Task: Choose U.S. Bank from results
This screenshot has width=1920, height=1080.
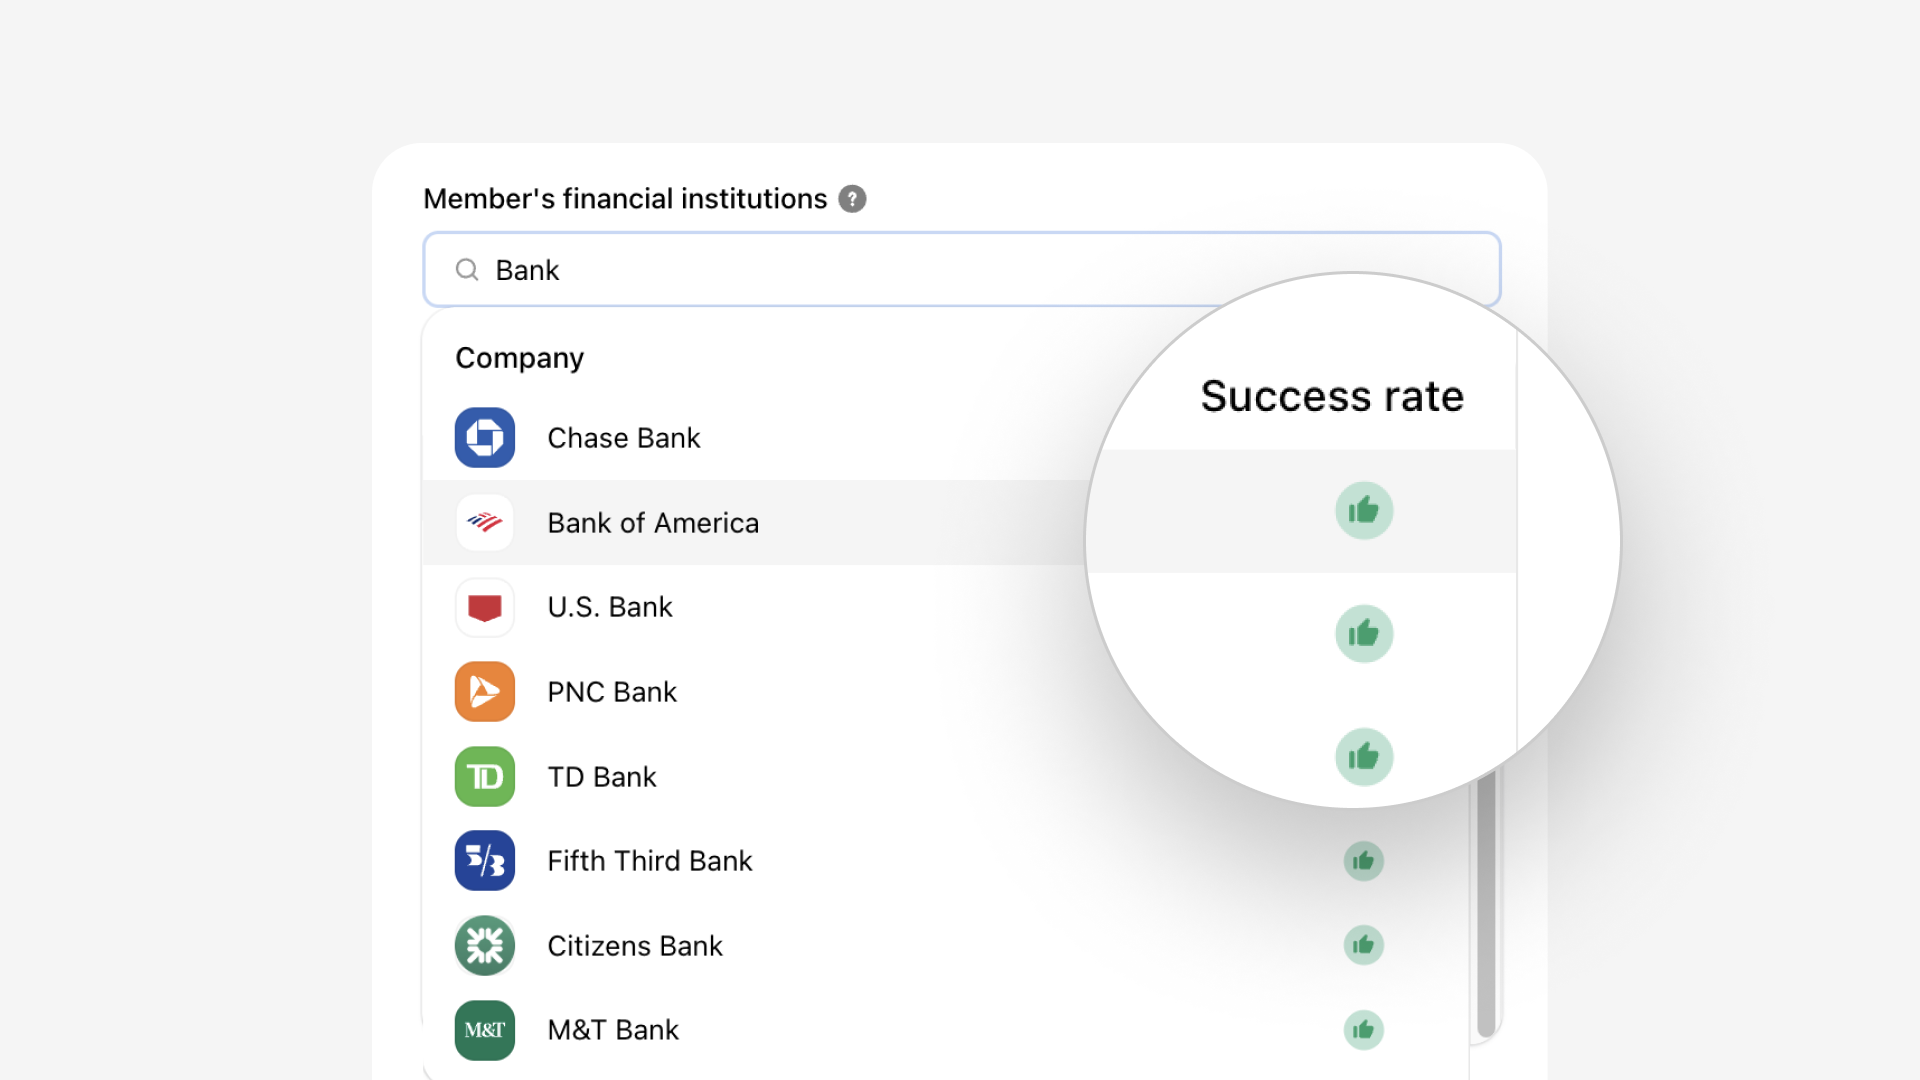Action: click(610, 607)
